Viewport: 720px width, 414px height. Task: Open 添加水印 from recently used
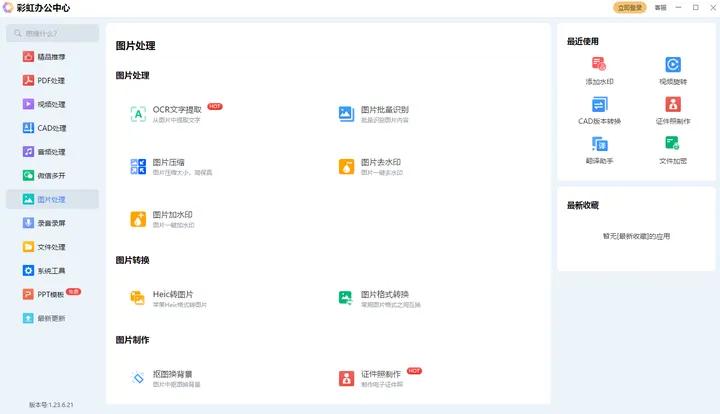point(599,71)
